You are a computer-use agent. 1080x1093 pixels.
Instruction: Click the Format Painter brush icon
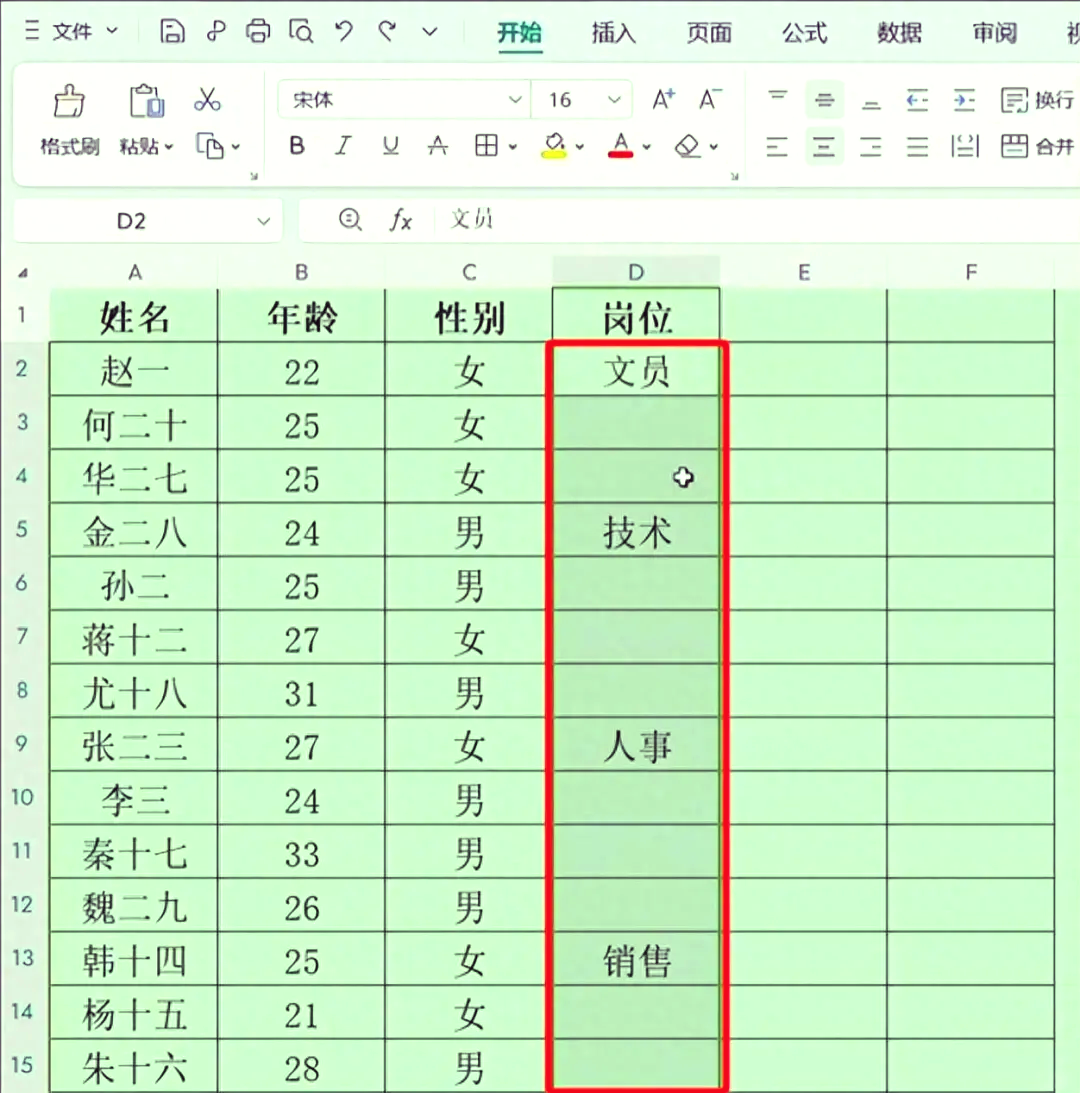coord(69,101)
